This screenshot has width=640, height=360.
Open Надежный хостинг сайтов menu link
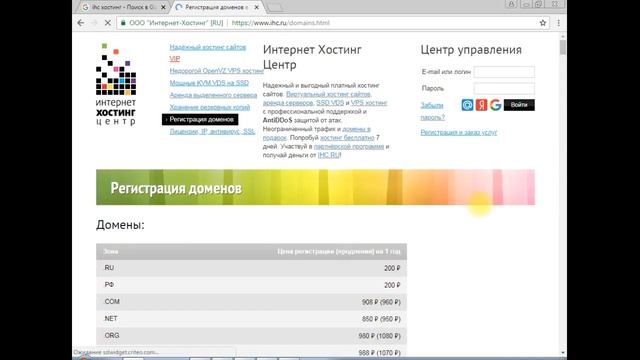pos(208,47)
